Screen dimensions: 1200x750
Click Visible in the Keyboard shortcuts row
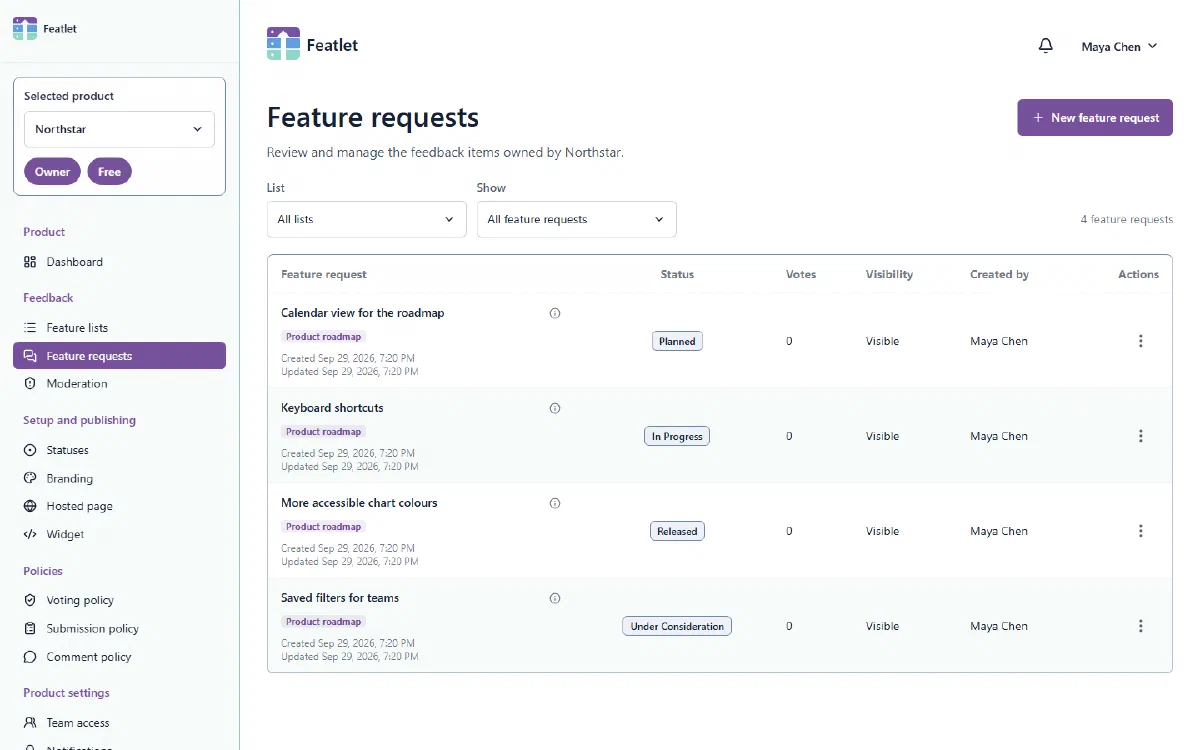[x=882, y=436]
